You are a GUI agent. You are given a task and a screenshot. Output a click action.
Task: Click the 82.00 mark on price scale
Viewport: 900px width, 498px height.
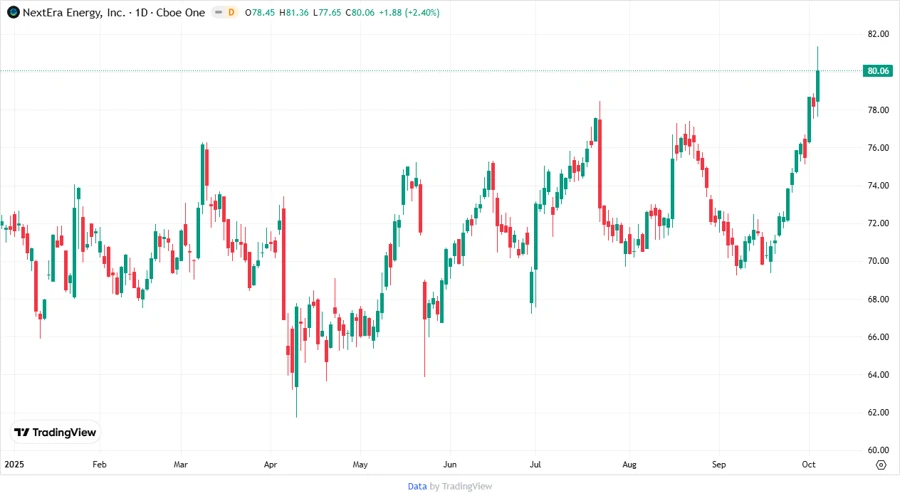(878, 34)
